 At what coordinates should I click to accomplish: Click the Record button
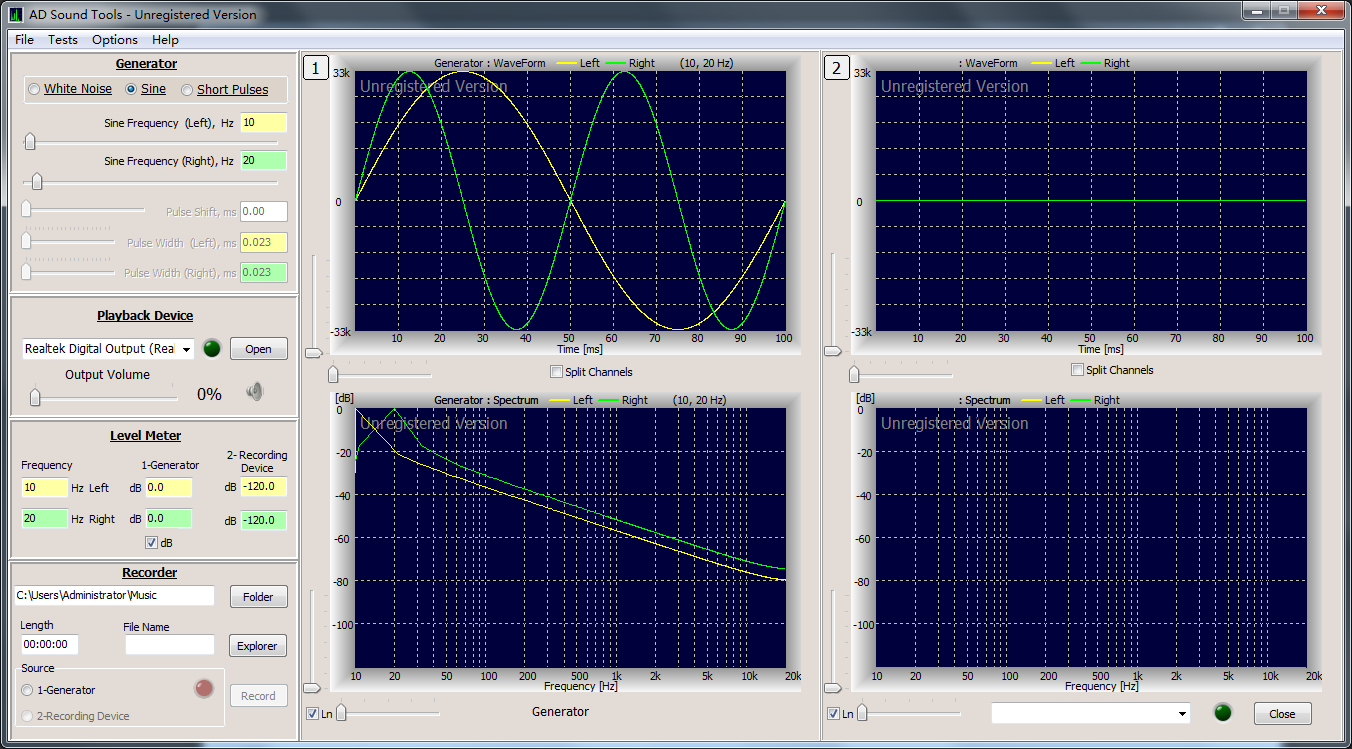(x=258, y=696)
